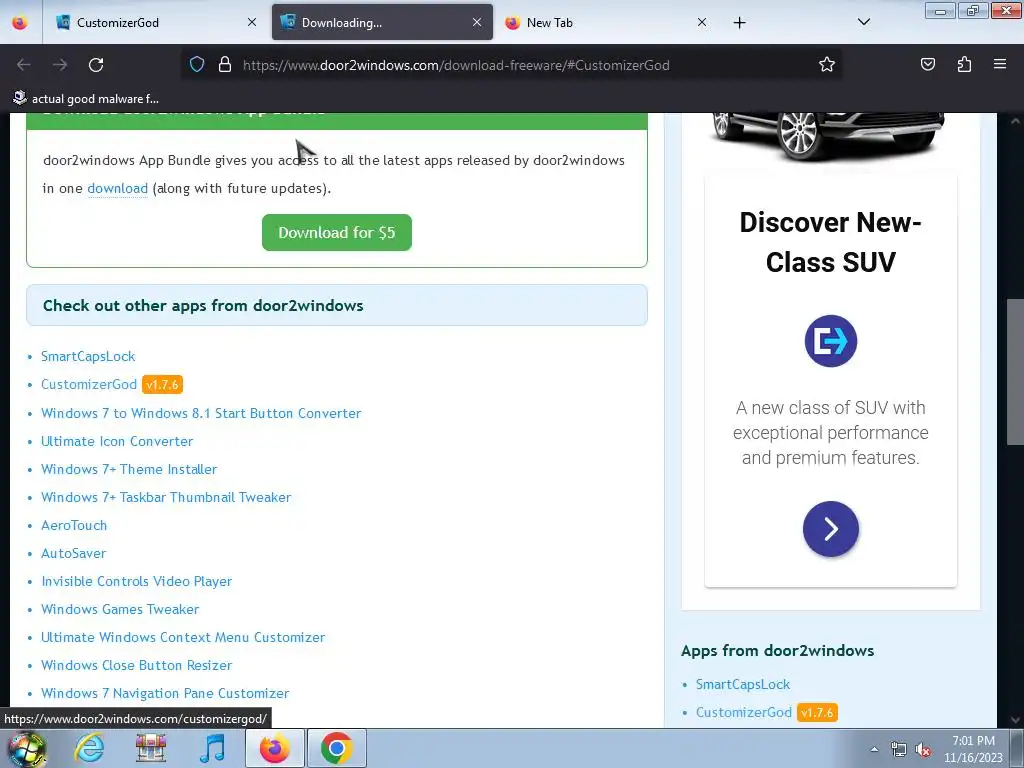Open SmartCapsLock in sidebar apps list
This screenshot has height=768, width=1024.
point(743,684)
